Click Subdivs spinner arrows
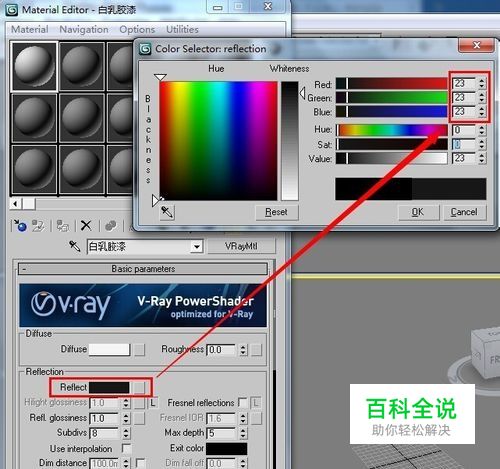The width and height of the screenshot is (500, 469). (126, 433)
